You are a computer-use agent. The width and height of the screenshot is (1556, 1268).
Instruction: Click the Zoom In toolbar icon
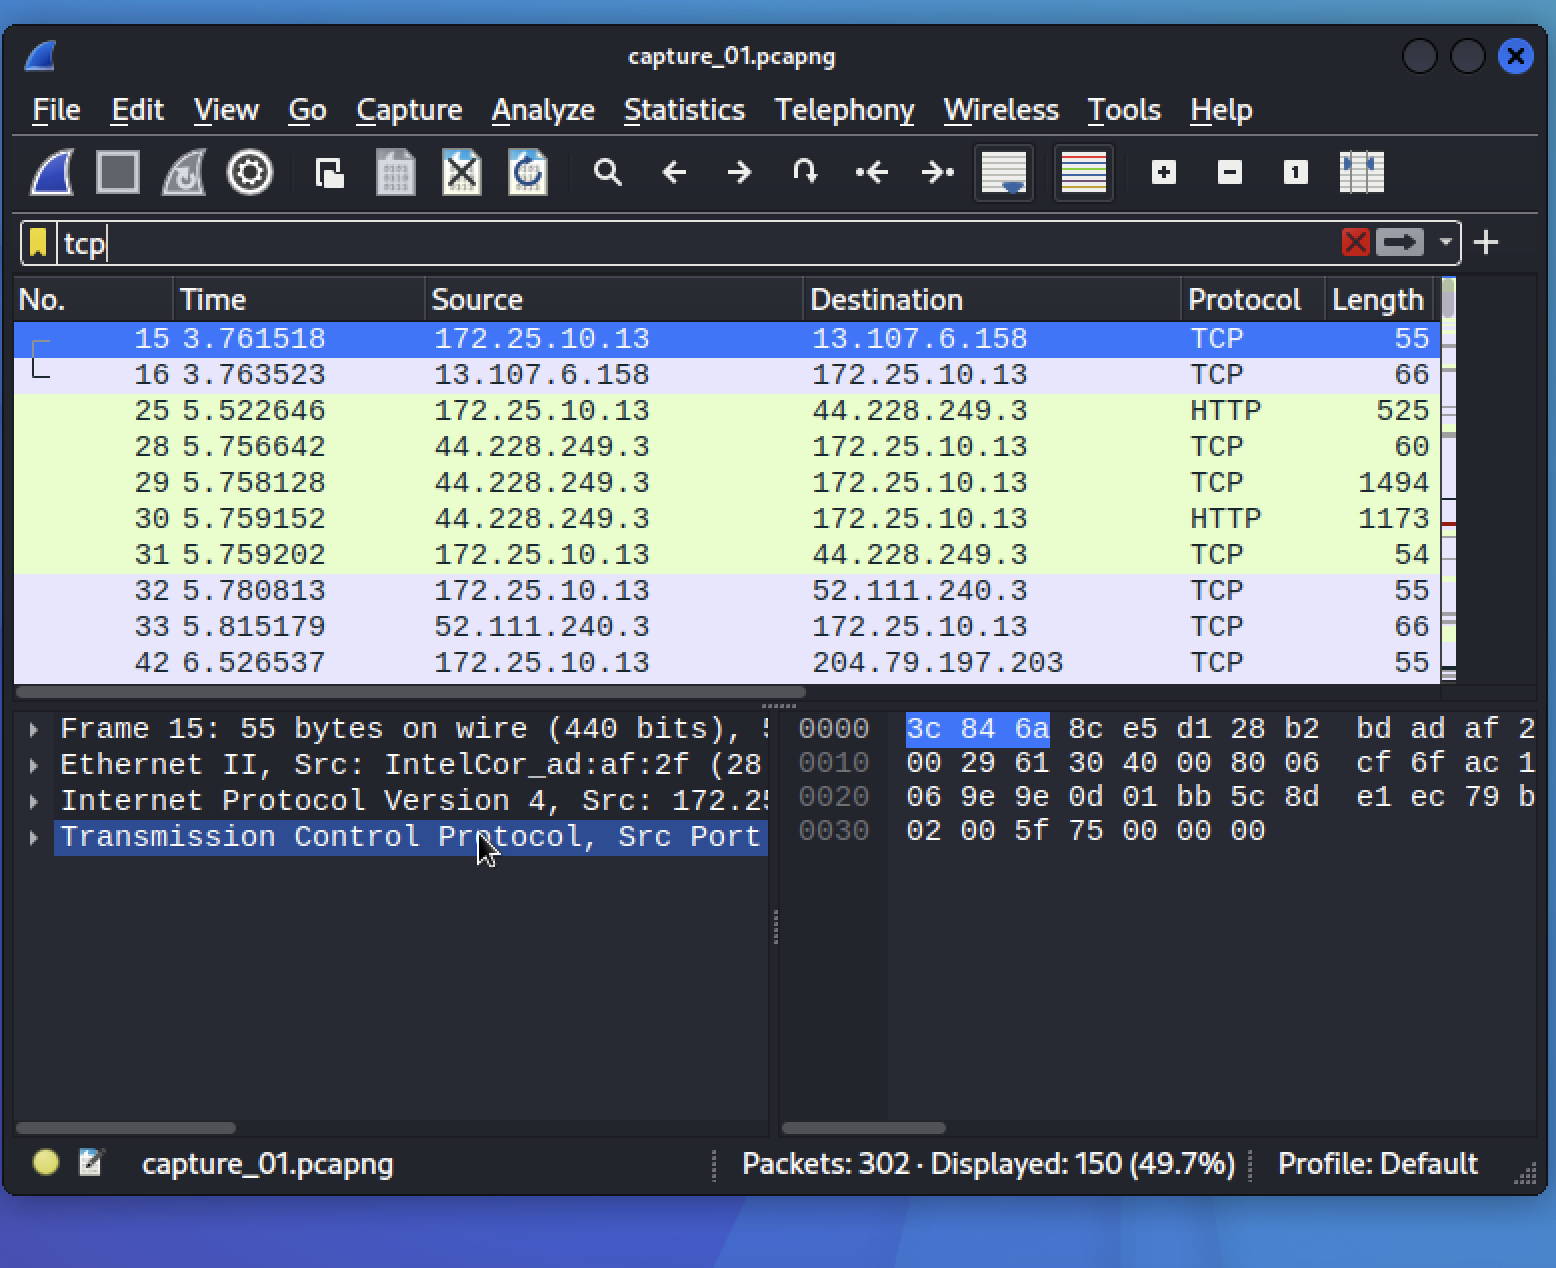coord(1163,172)
